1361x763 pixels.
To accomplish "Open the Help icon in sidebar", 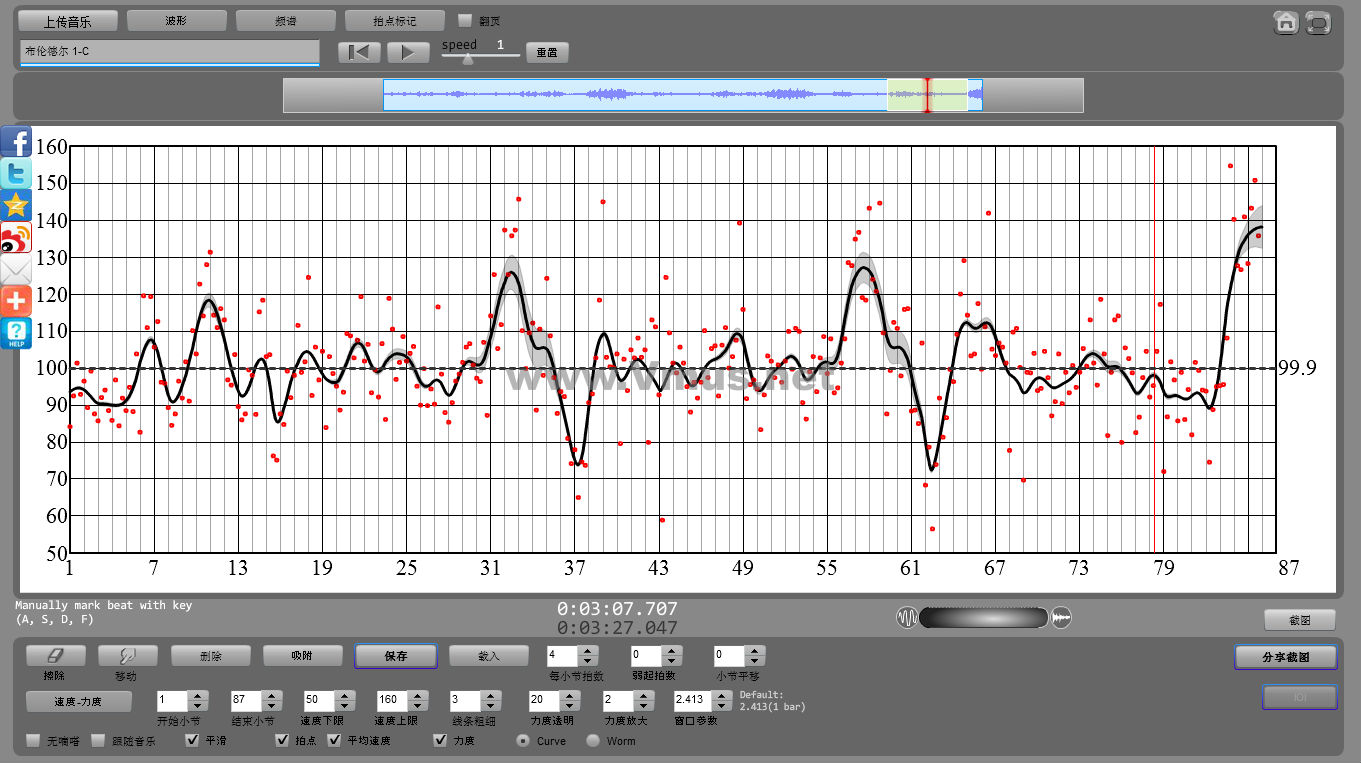I will (x=16, y=333).
